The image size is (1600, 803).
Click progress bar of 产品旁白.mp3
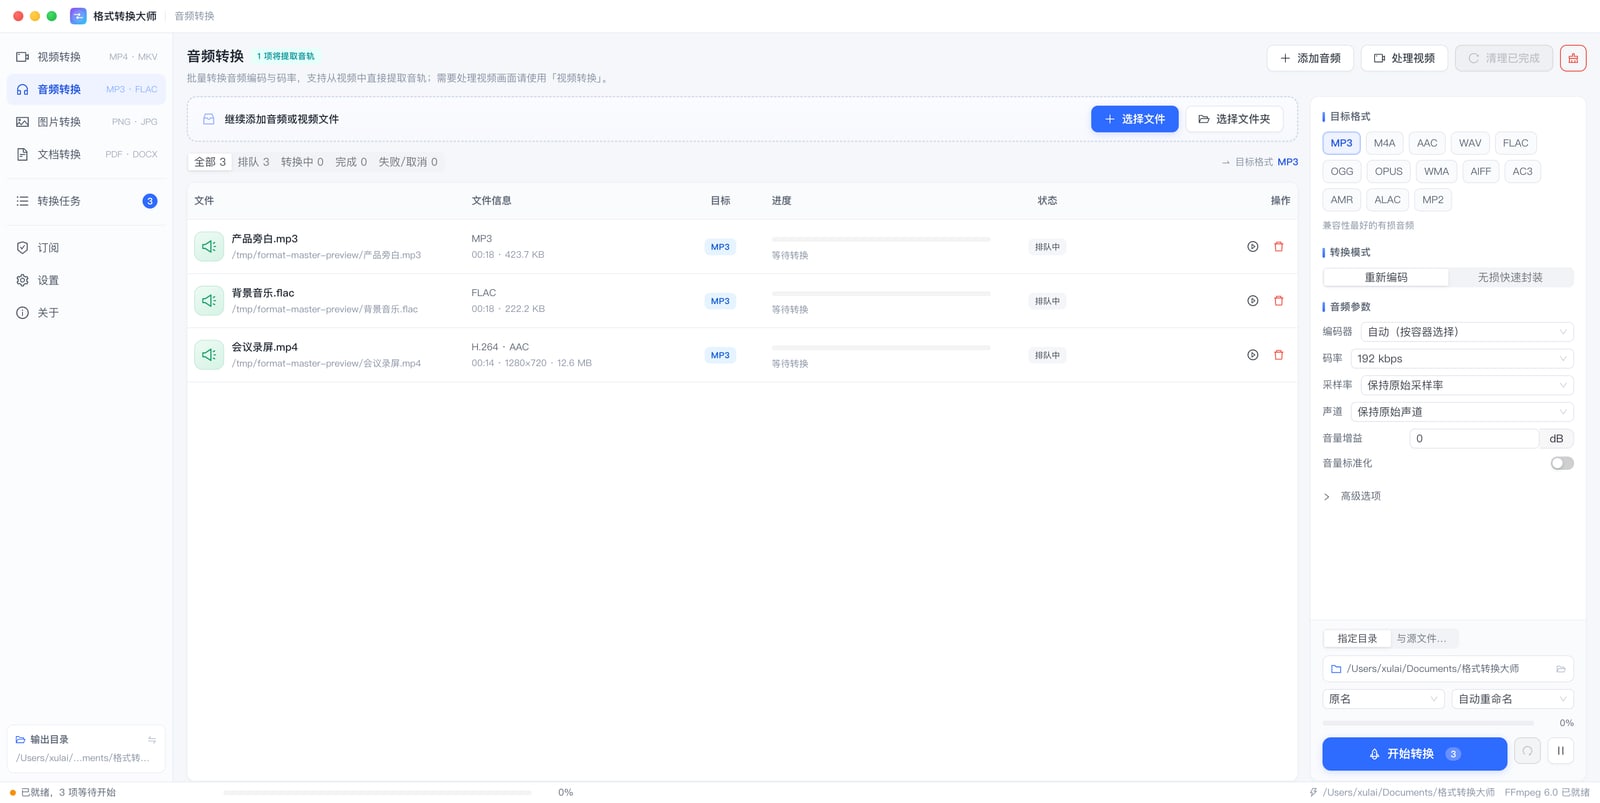click(881, 240)
